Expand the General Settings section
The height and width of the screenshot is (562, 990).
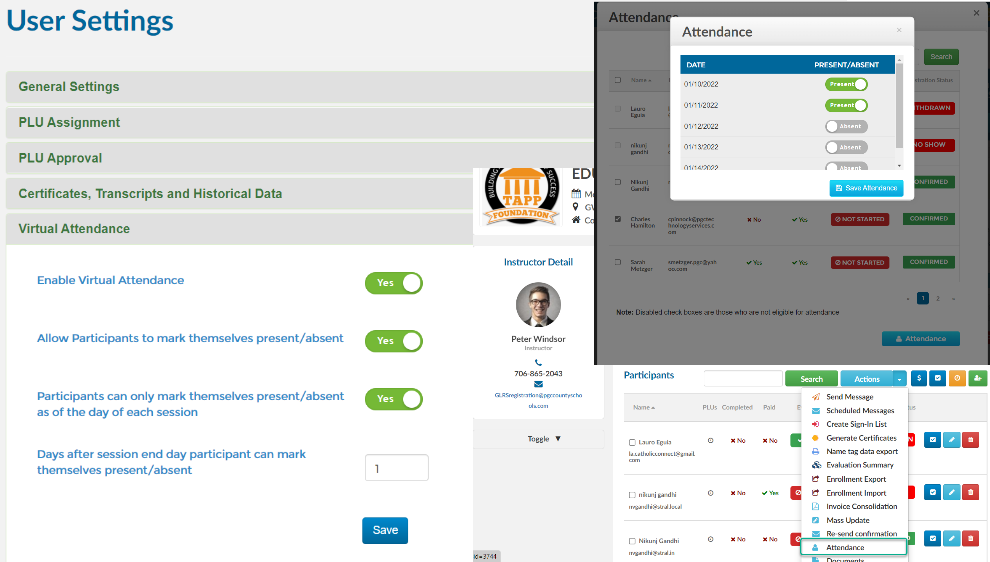click(69, 87)
